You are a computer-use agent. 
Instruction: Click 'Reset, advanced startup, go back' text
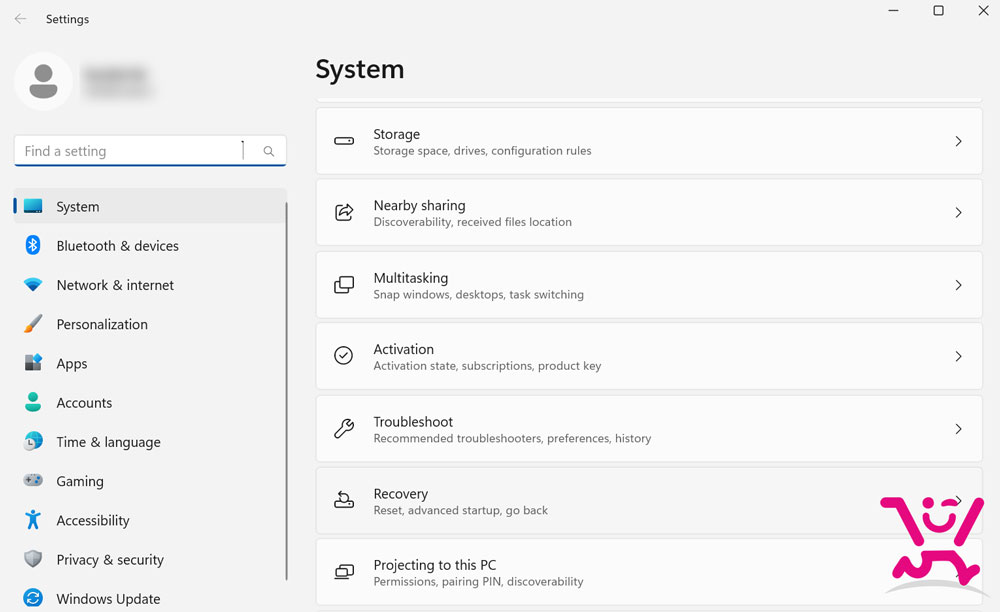(460, 511)
